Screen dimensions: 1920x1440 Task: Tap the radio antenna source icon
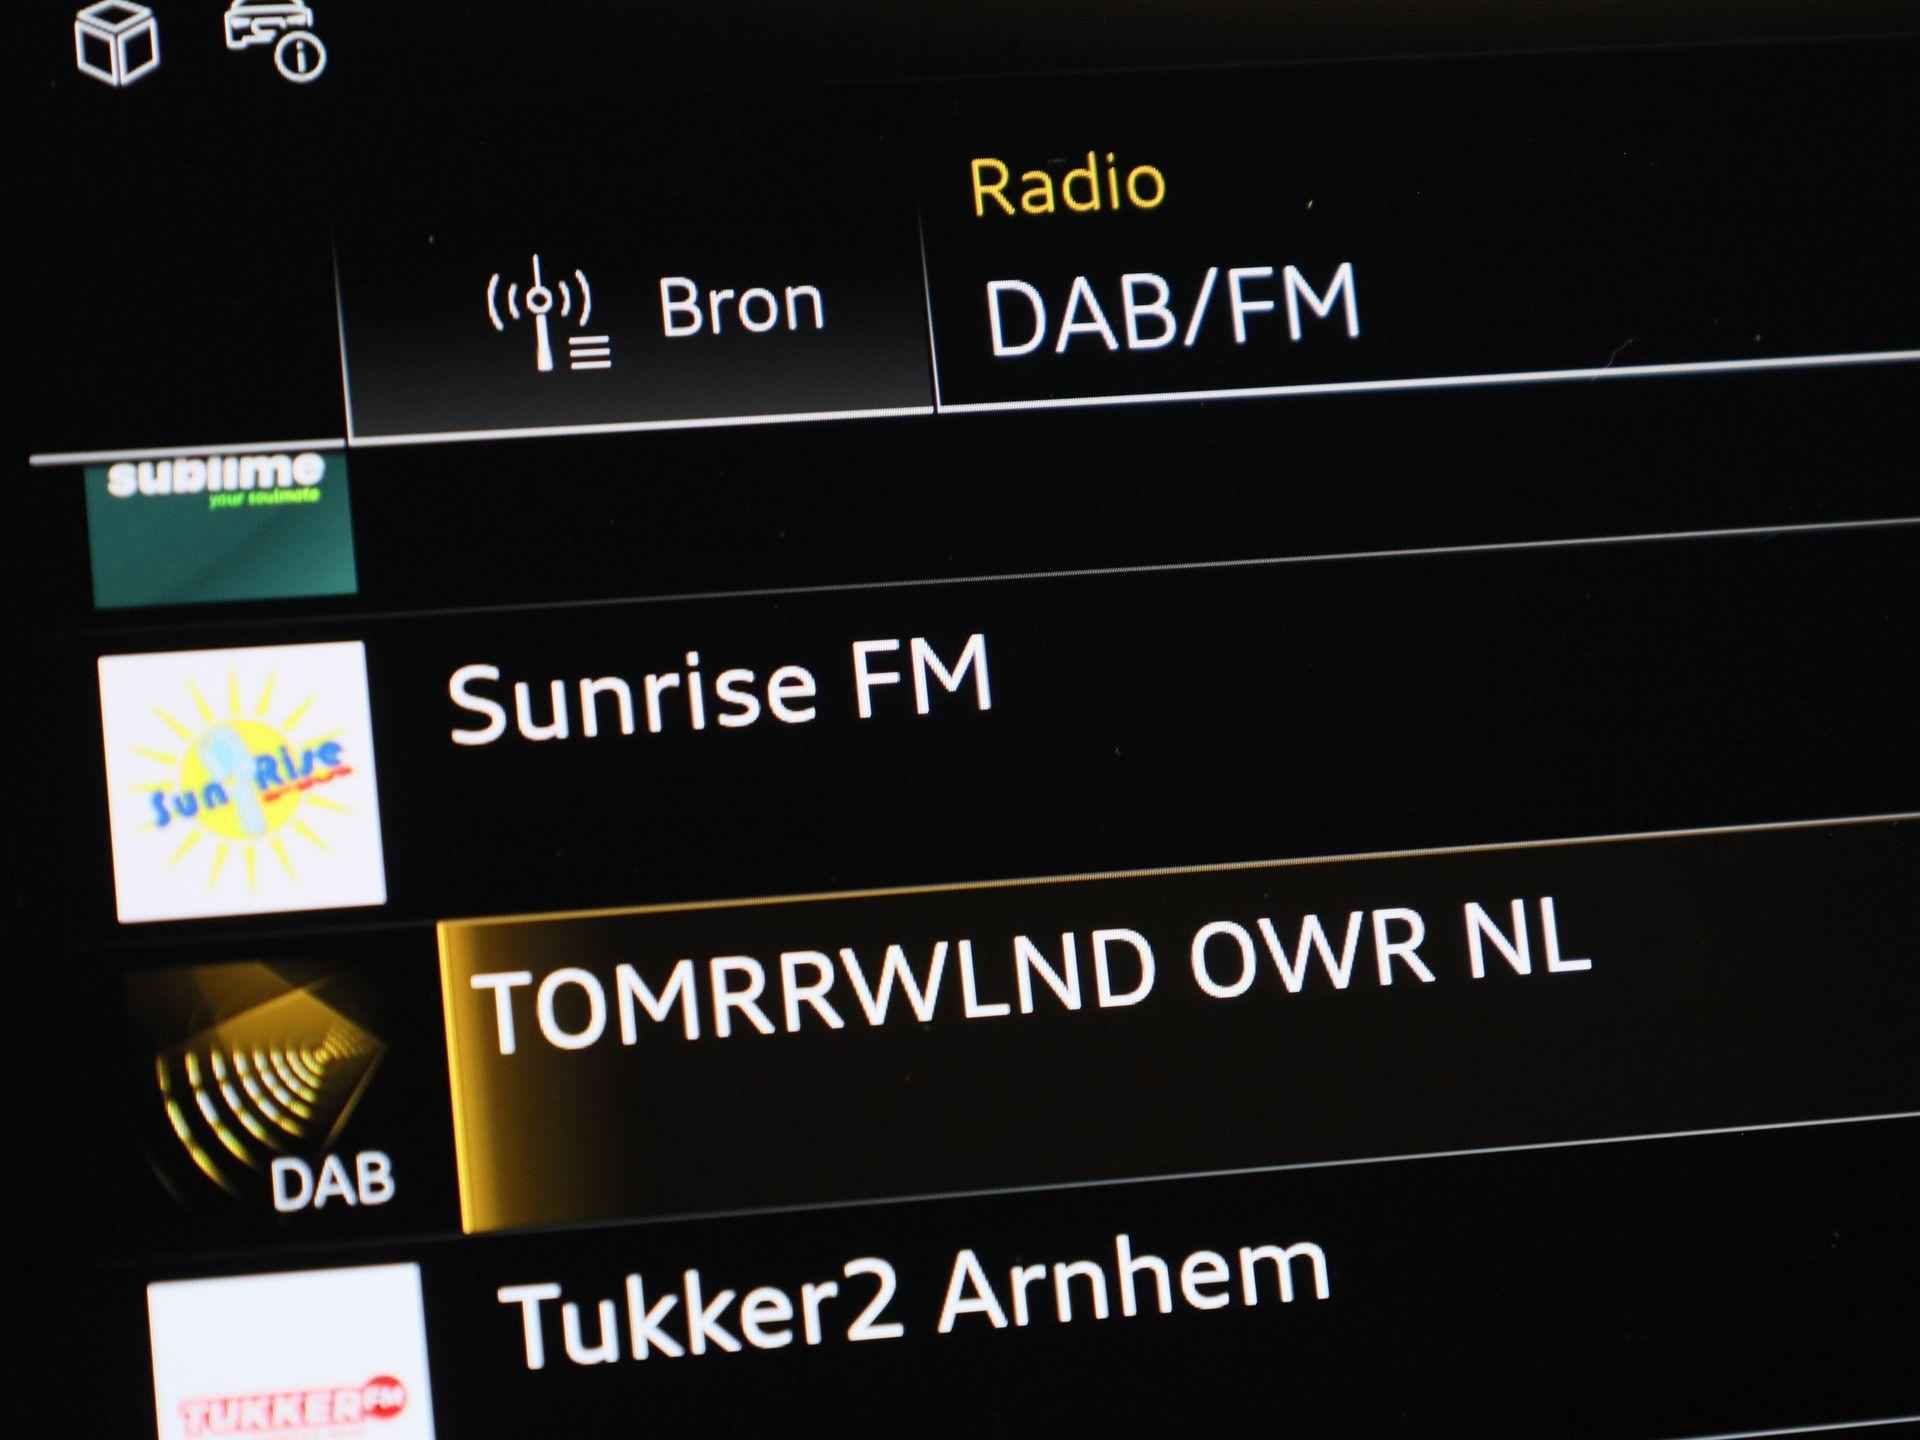click(547, 314)
